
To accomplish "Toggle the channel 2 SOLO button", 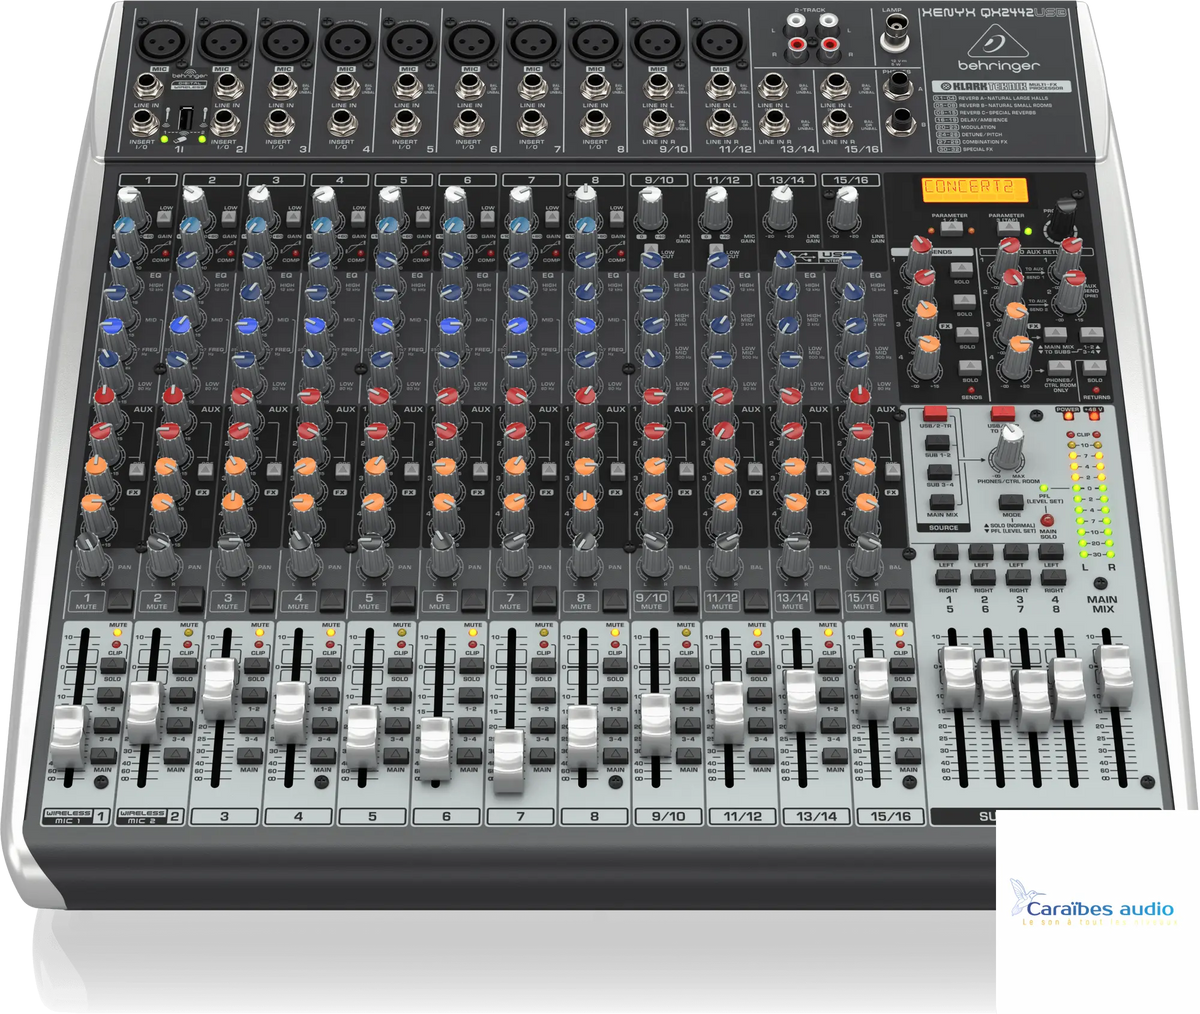I will click(183, 664).
